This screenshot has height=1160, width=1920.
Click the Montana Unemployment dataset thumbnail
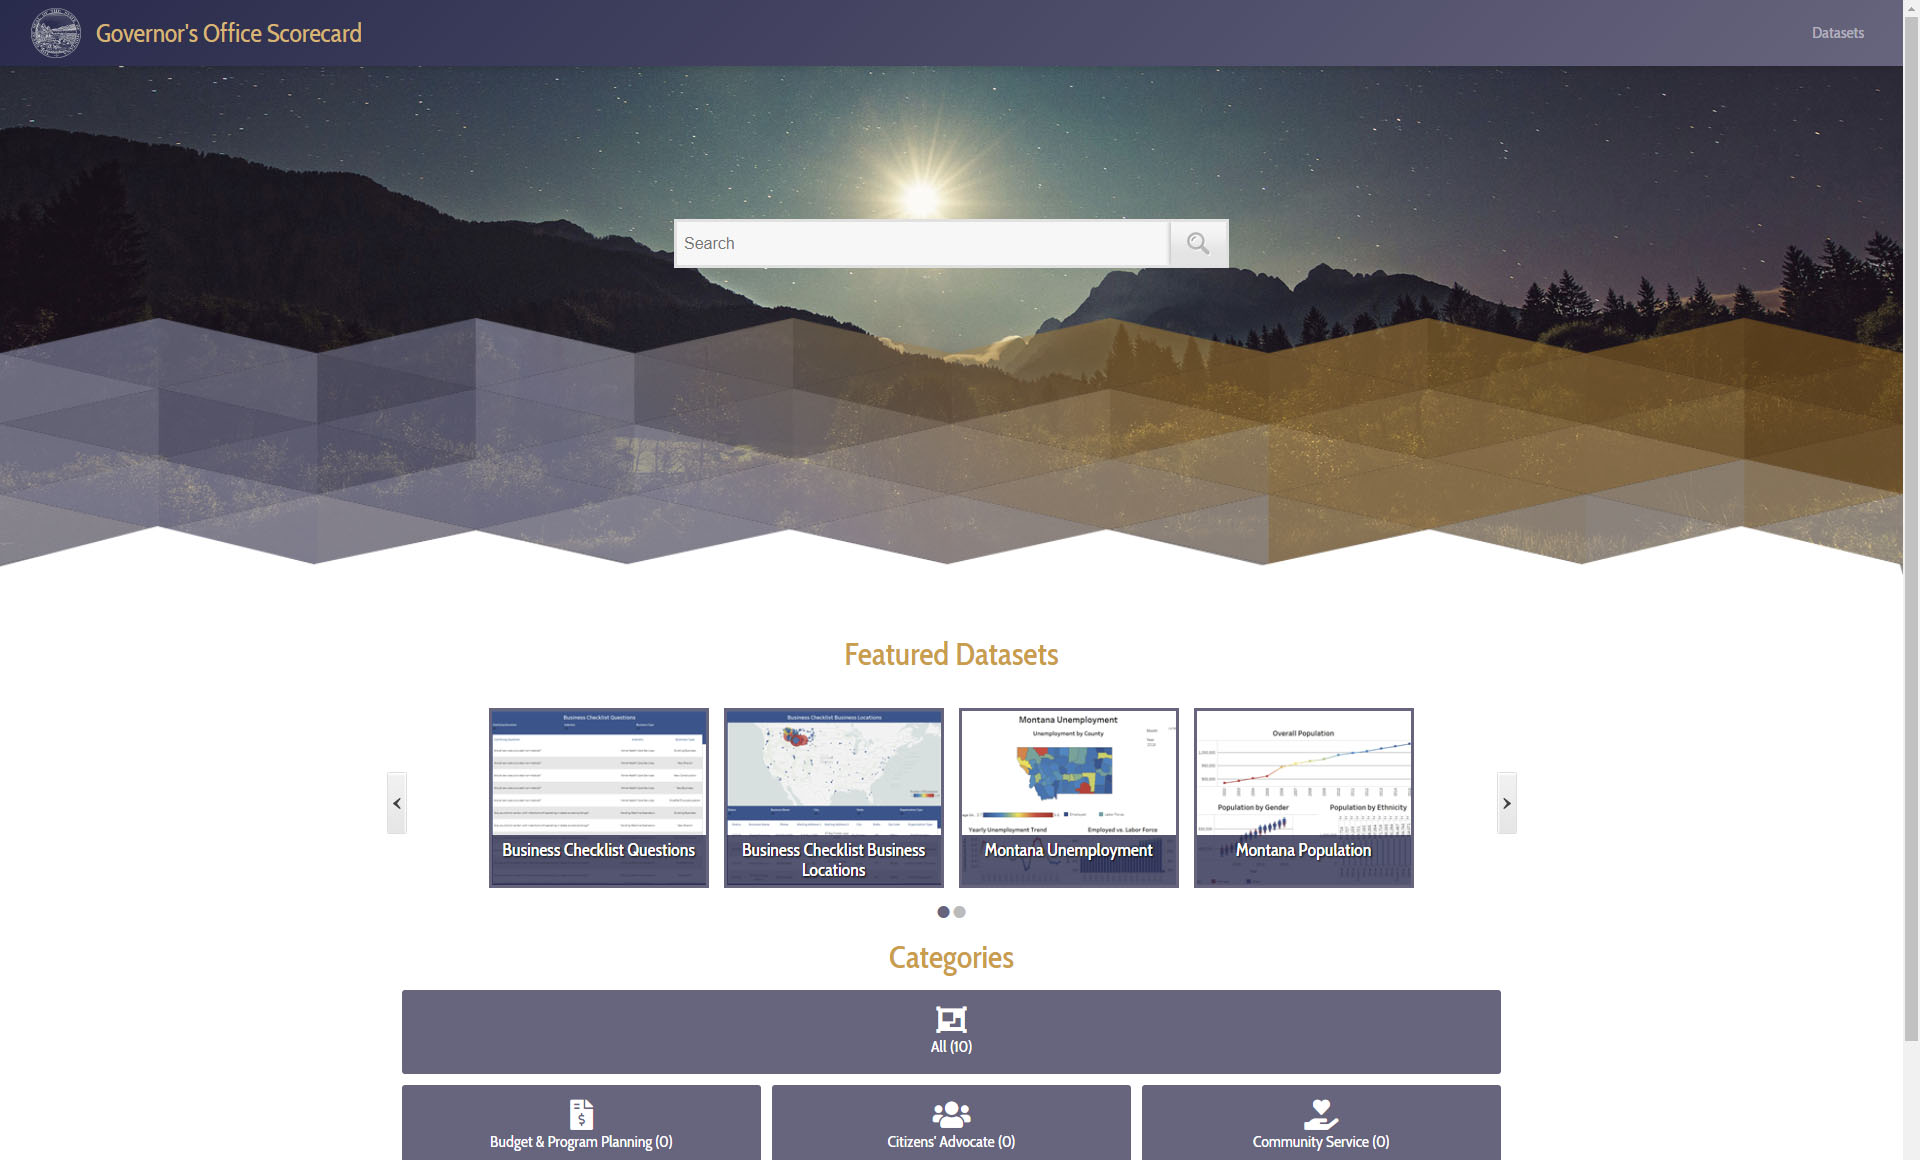click(1067, 797)
